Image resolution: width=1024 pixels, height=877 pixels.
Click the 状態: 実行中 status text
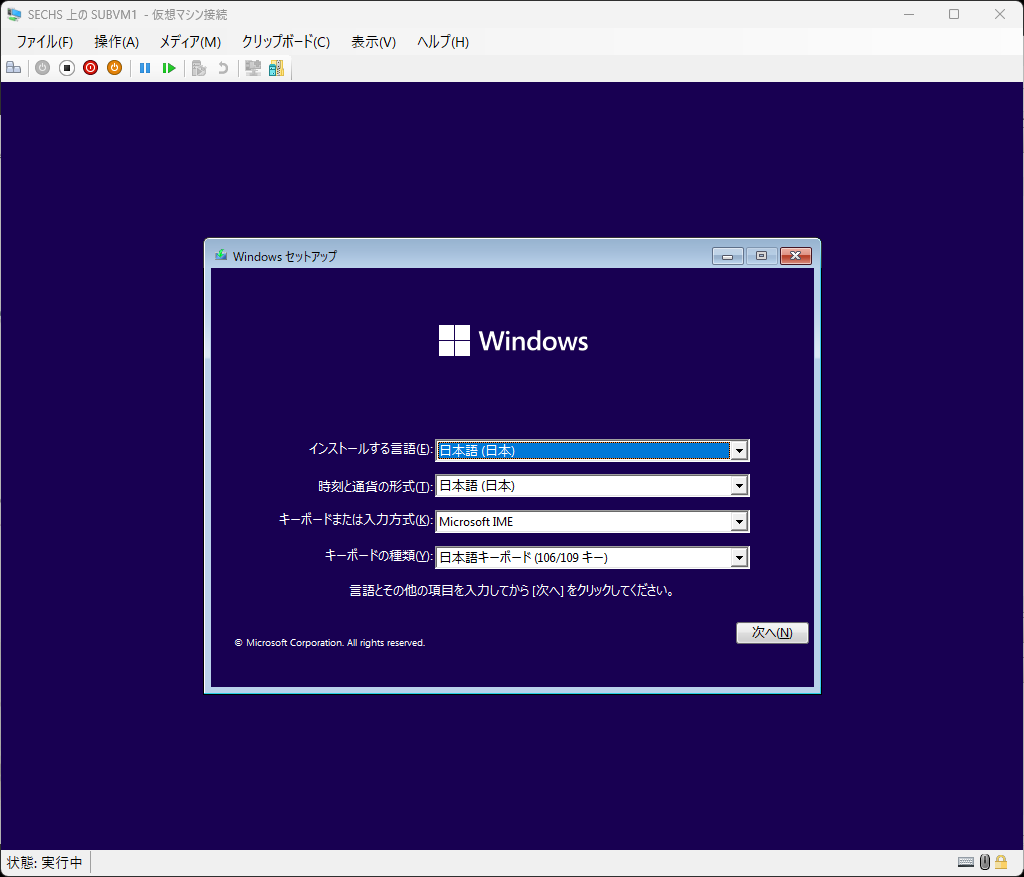coord(44,863)
